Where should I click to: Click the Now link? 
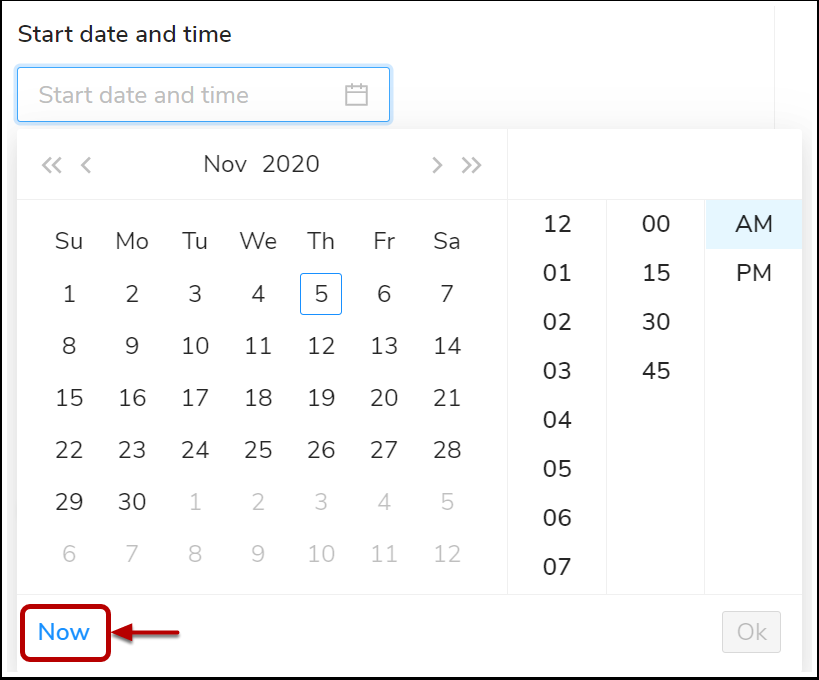click(64, 632)
